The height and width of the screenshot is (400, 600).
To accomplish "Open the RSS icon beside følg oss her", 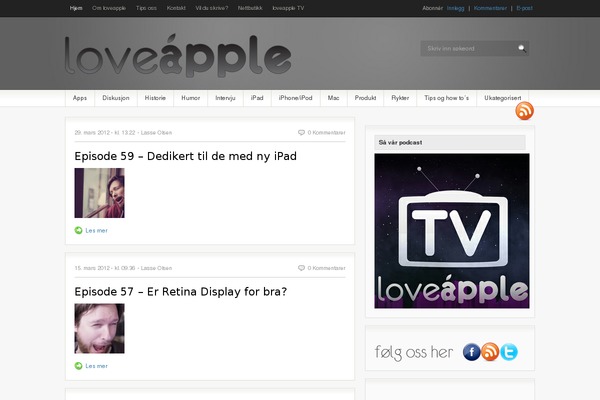I will tap(490, 352).
